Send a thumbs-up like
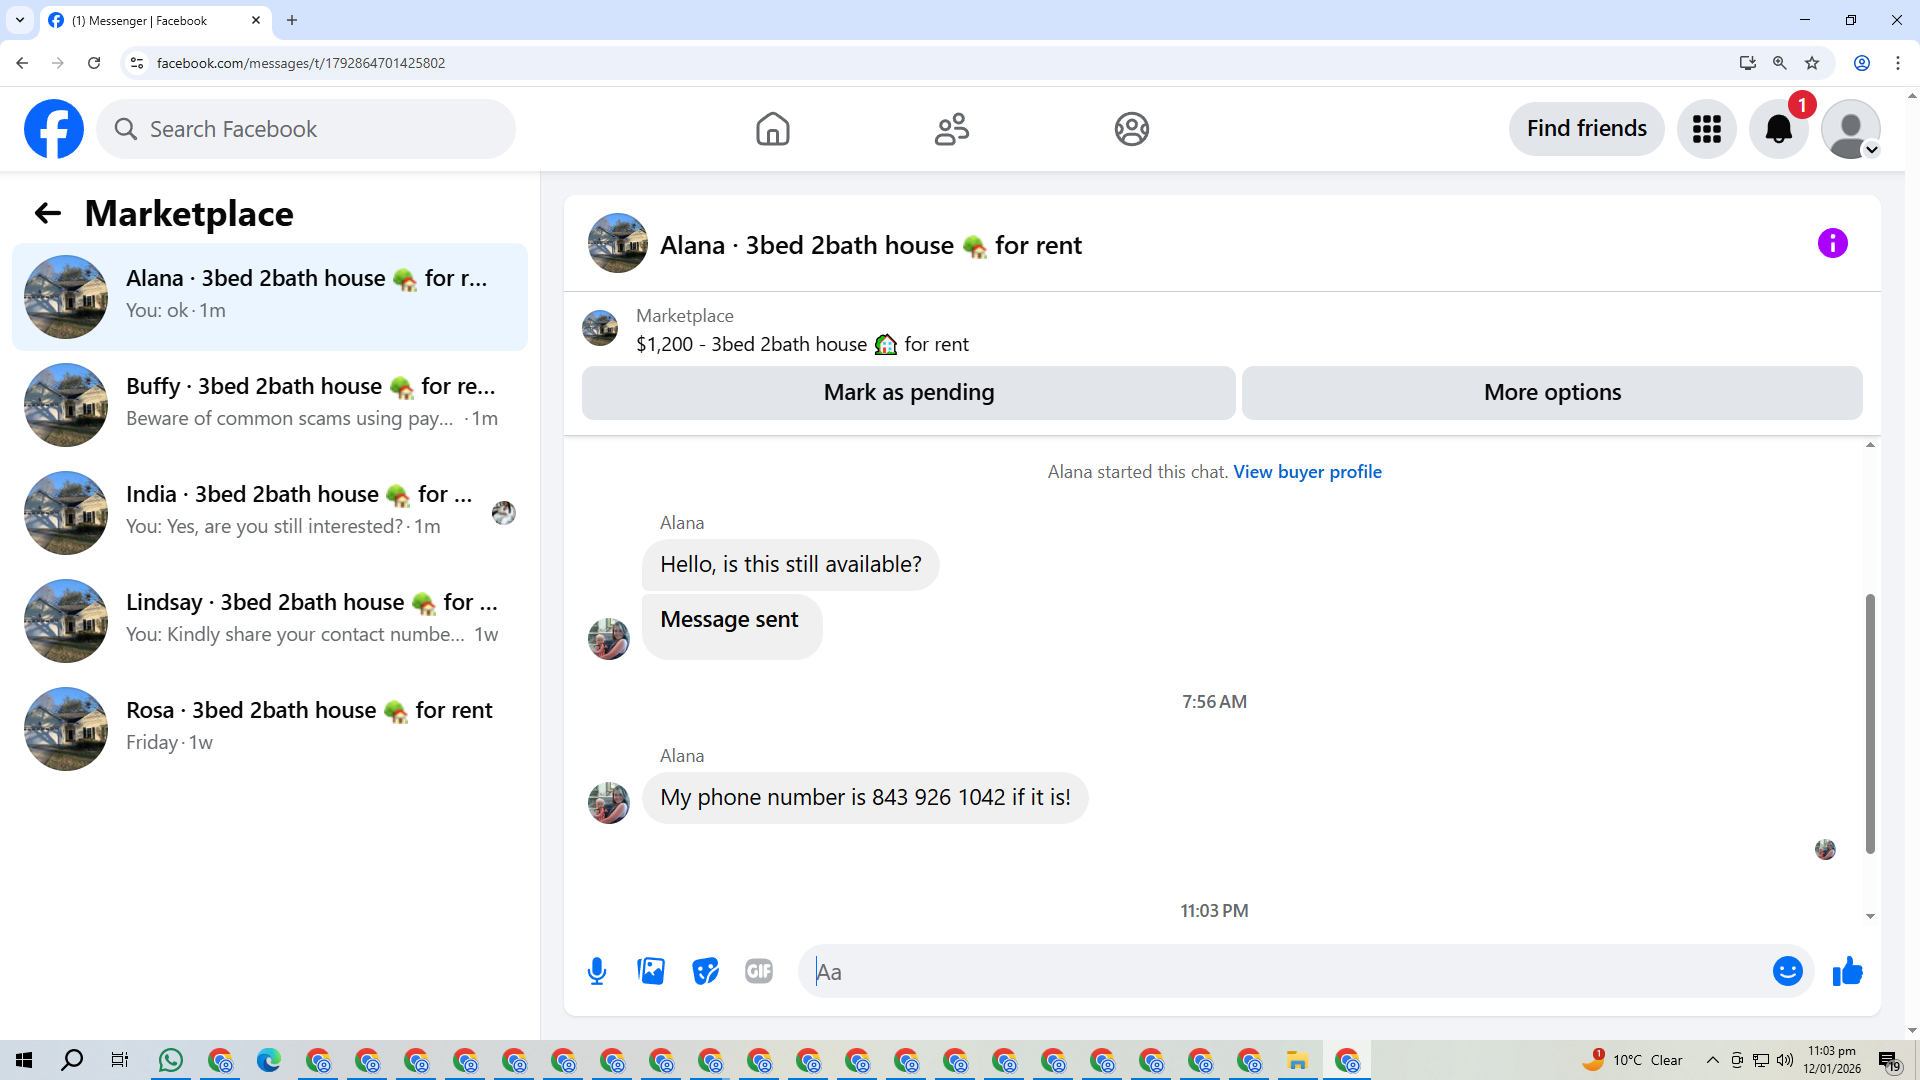This screenshot has width=1920, height=1080. [x=1847, y=971]
